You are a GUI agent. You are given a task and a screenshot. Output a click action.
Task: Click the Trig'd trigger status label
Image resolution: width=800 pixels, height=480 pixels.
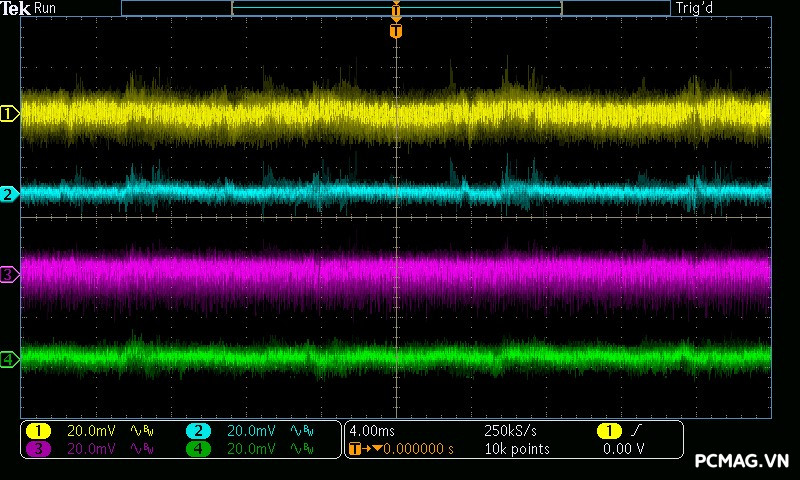[x=696, y=8]
